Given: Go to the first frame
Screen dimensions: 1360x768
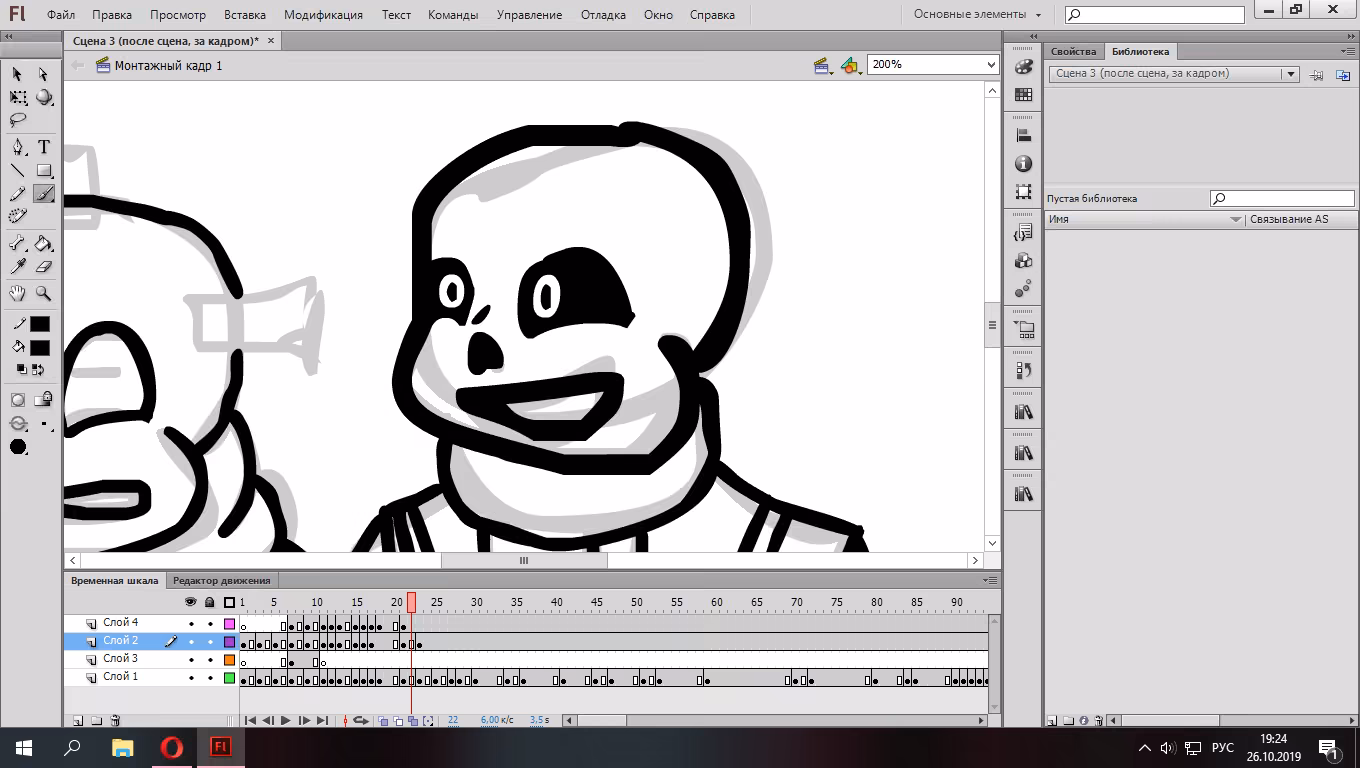Looking at the screenshot, I should [x=250, y=720].
